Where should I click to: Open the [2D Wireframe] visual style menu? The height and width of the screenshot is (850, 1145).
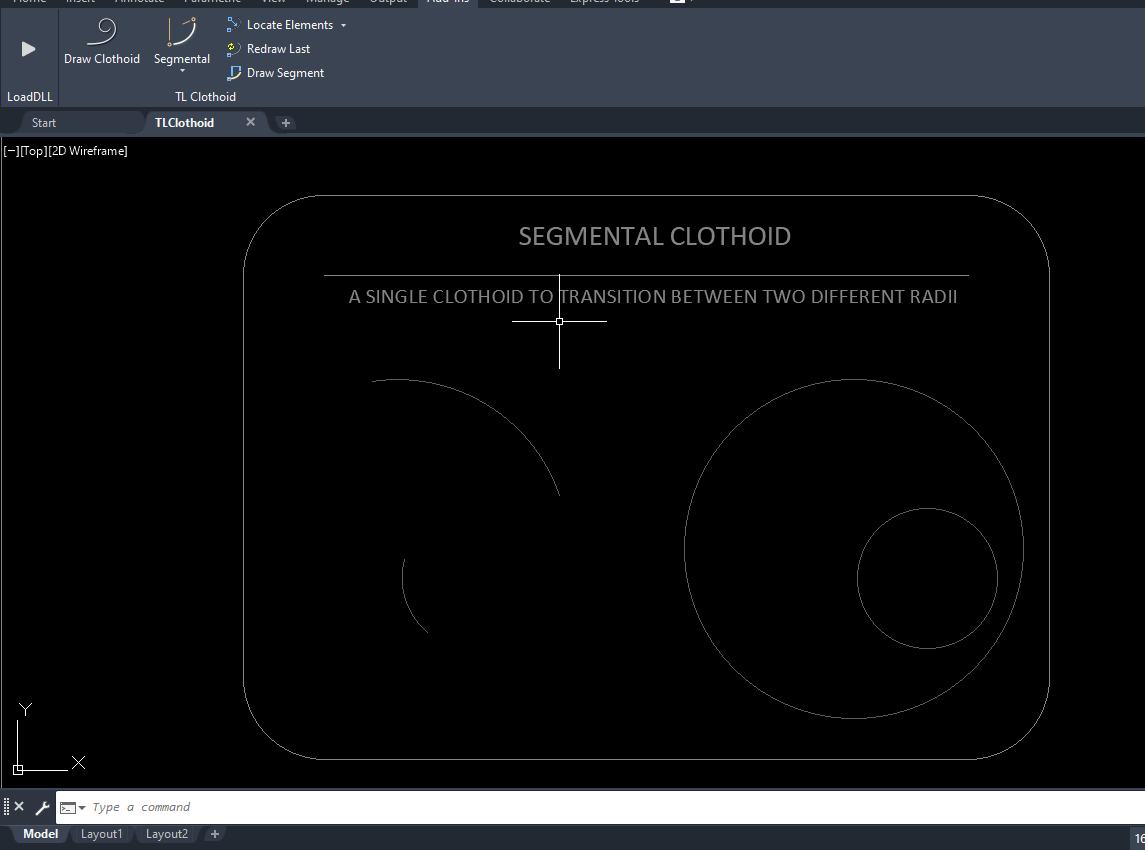pos(88,151)
